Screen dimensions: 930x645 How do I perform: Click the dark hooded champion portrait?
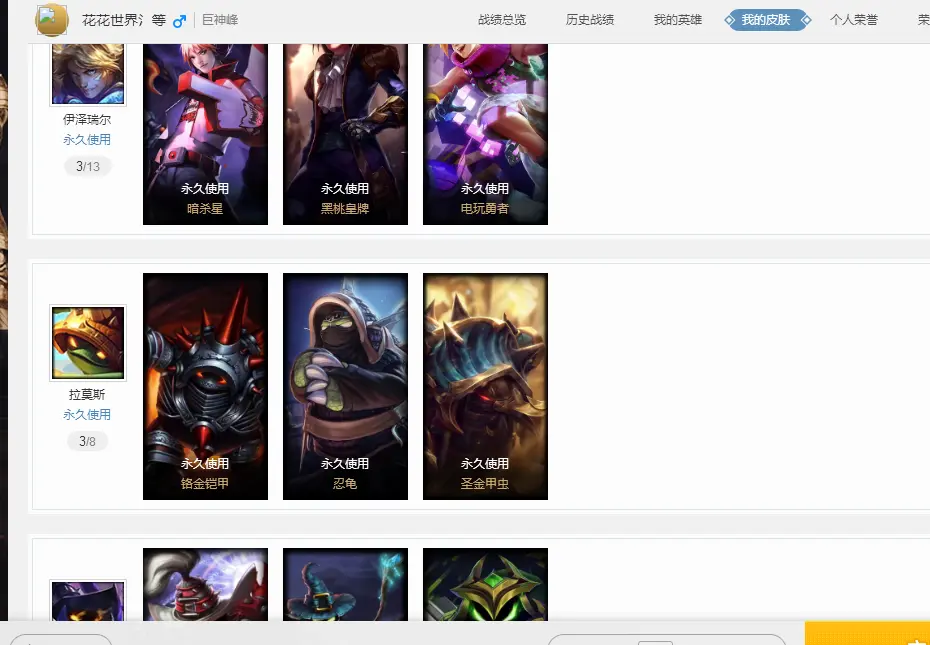coord(88,600)
